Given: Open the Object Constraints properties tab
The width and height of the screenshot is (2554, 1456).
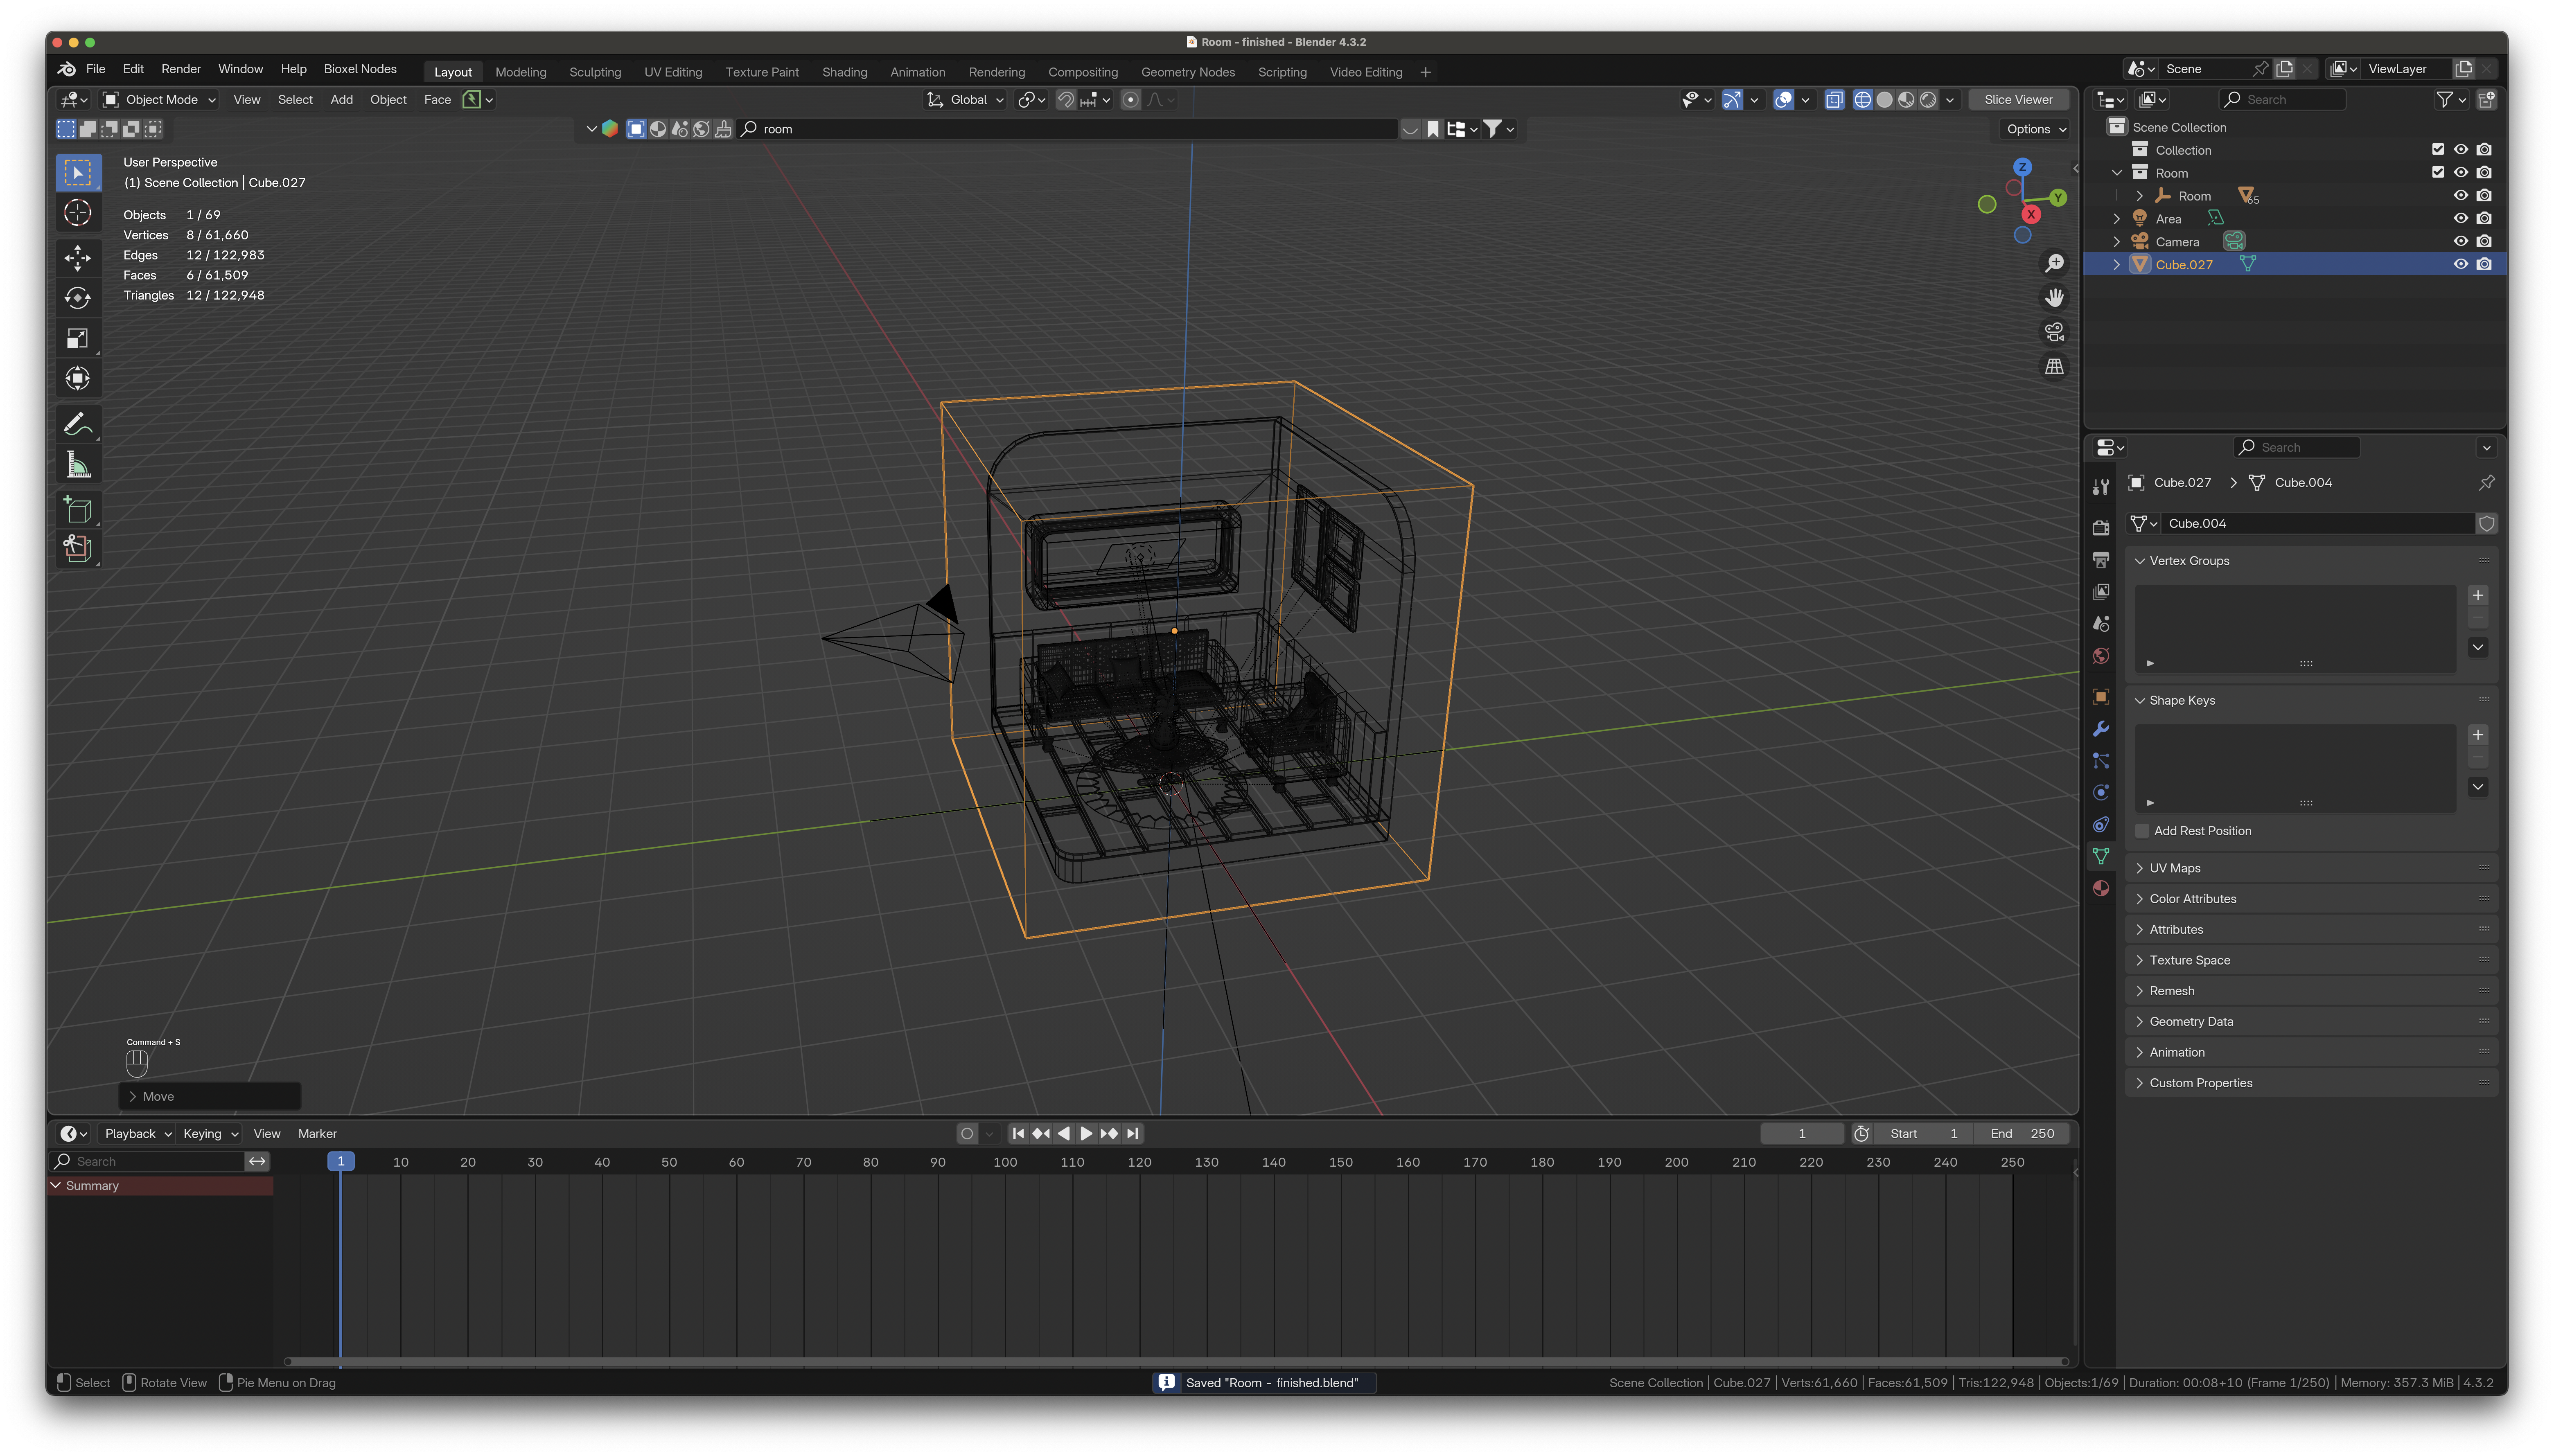Looking at the screenshot, I should tap(2101, 824).
